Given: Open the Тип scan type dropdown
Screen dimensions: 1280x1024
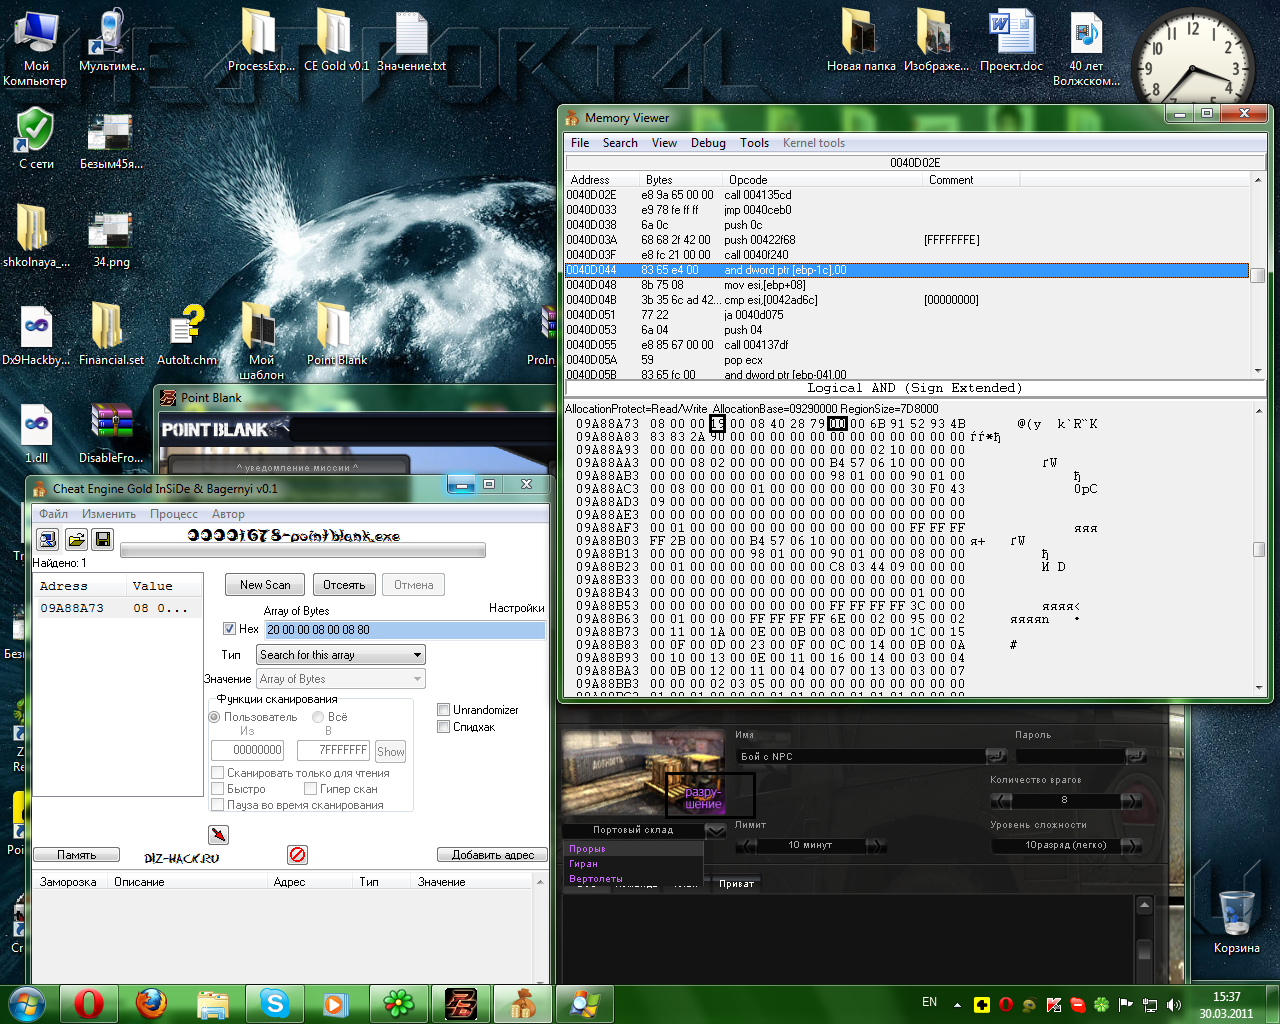Looking at the screenshot, I should [x=341, y=655].
